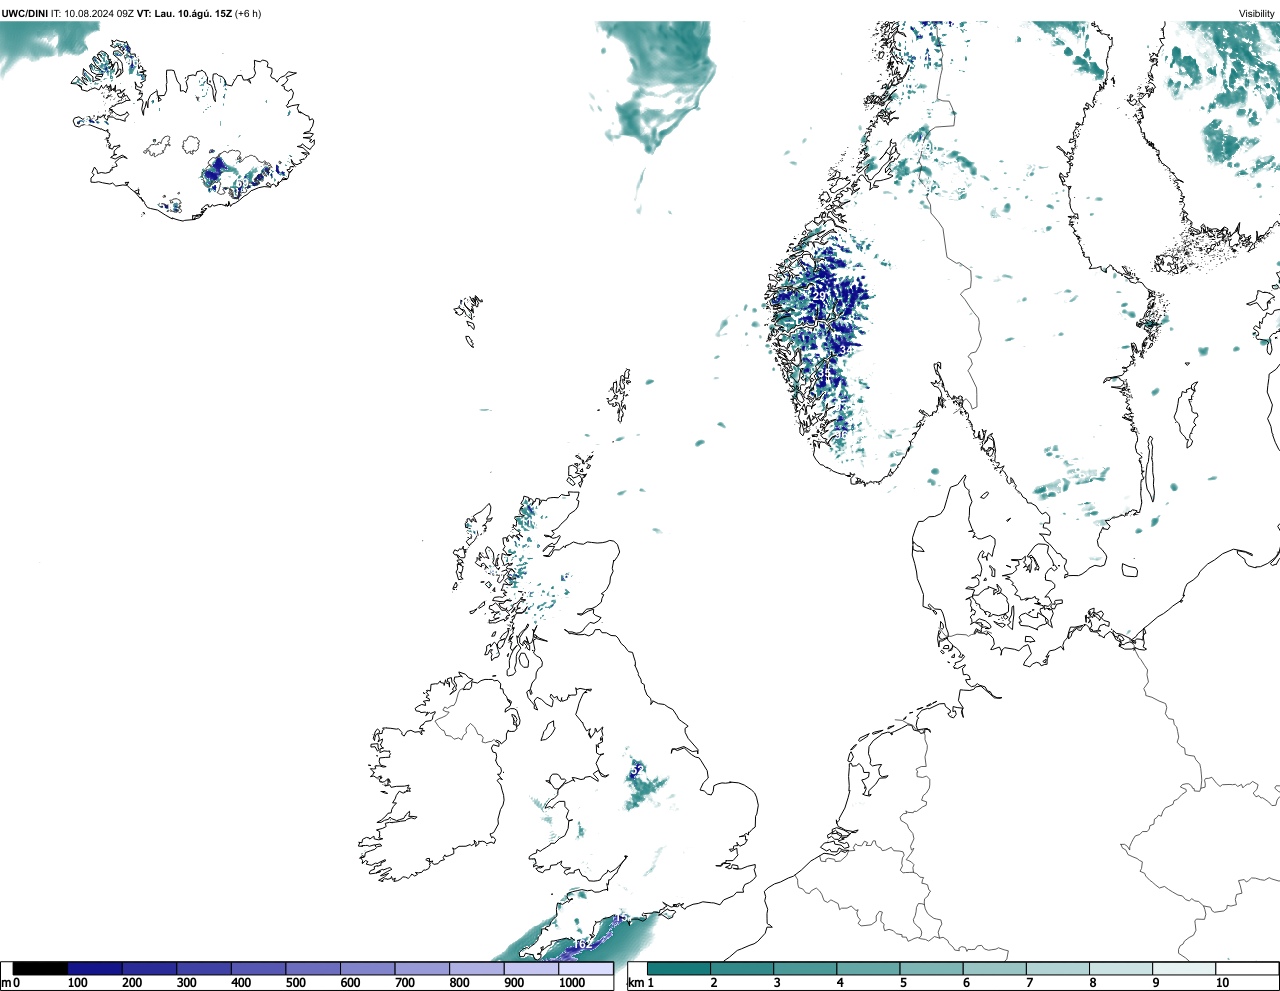The image size is (1280, 991).
Task: Click the "3" km scale label
Action: (777, 984)
